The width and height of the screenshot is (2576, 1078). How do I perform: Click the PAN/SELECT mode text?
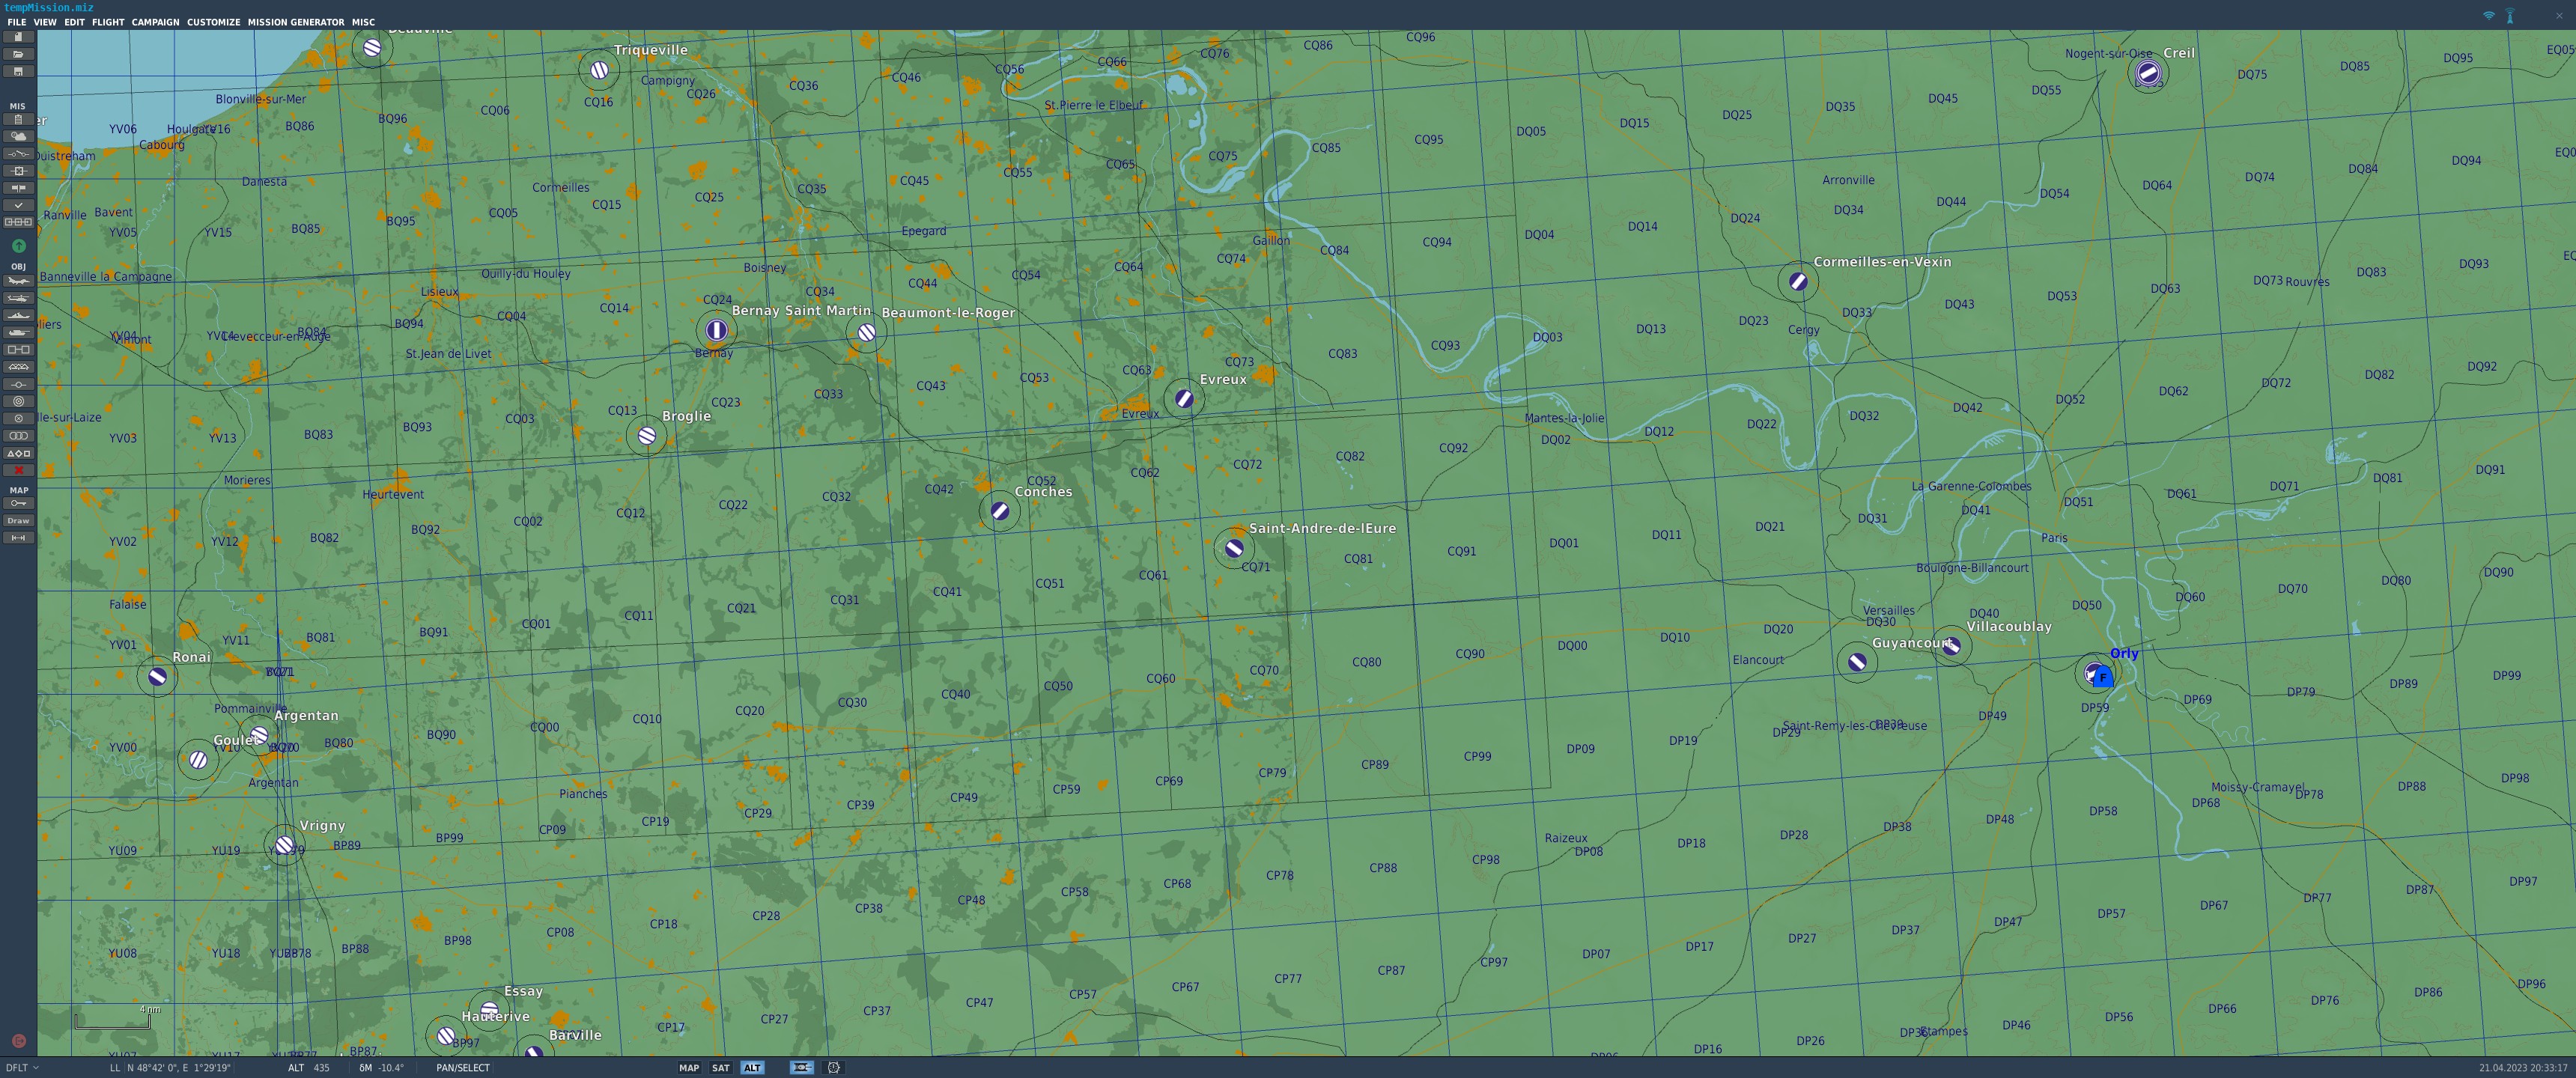(463, 1068)
